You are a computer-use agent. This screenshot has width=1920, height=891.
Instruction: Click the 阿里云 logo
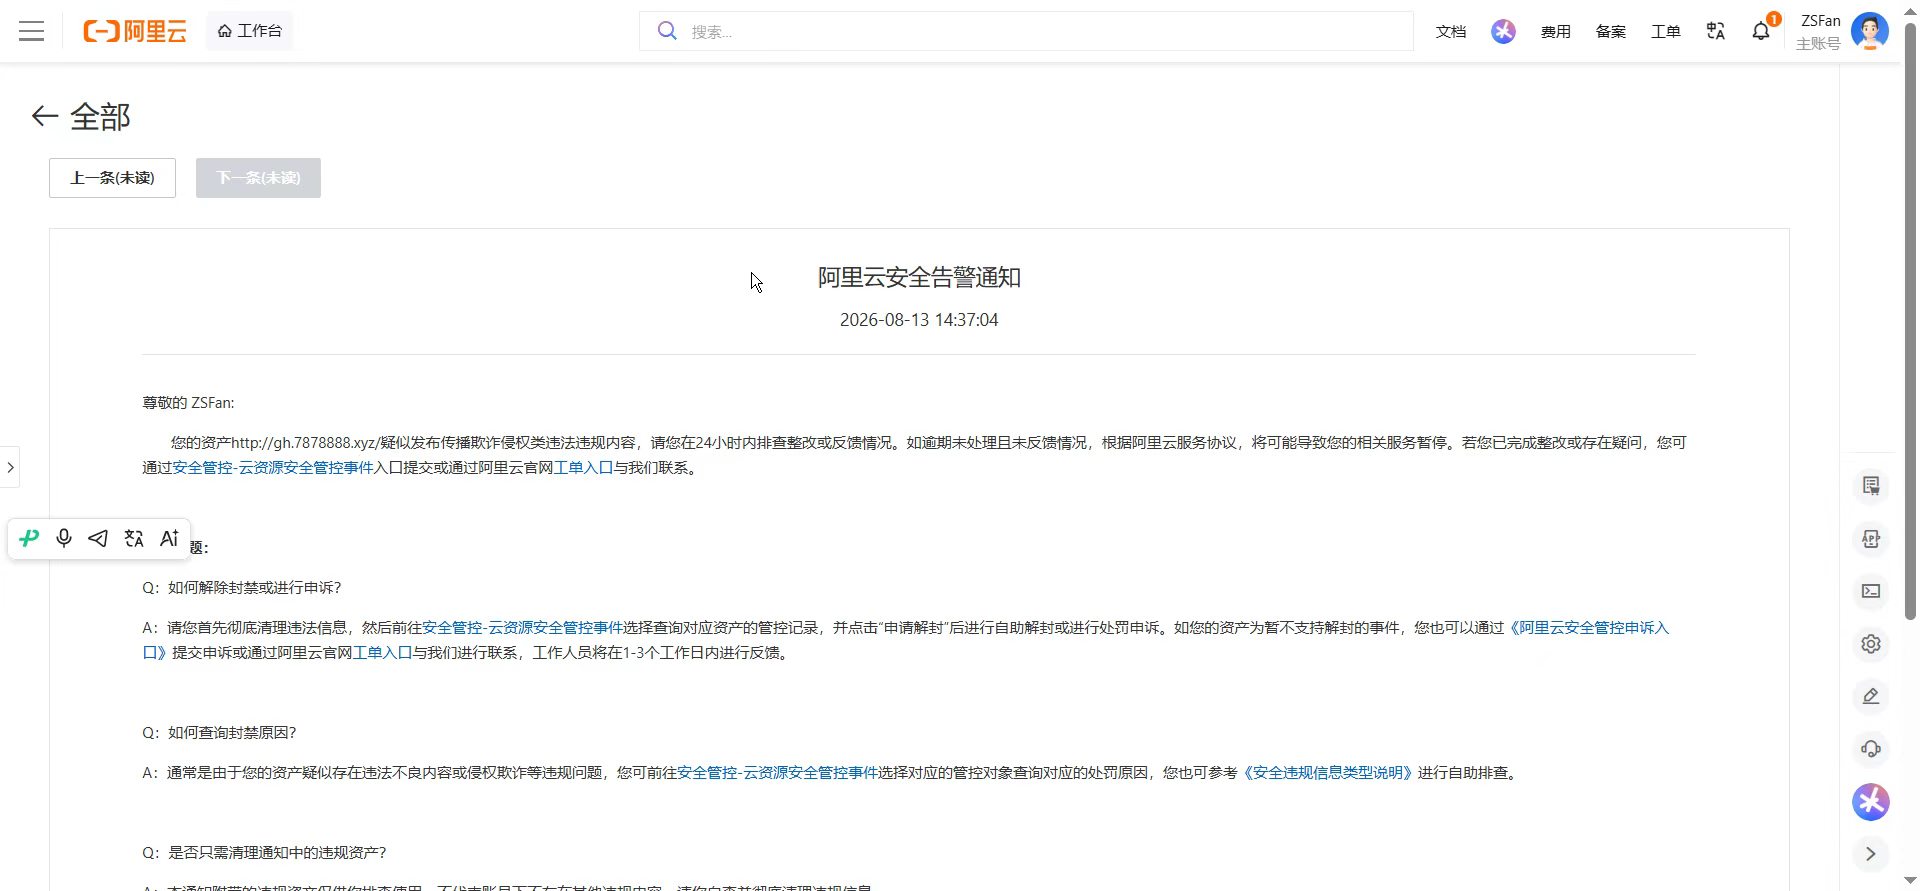[x=135, y=31]
